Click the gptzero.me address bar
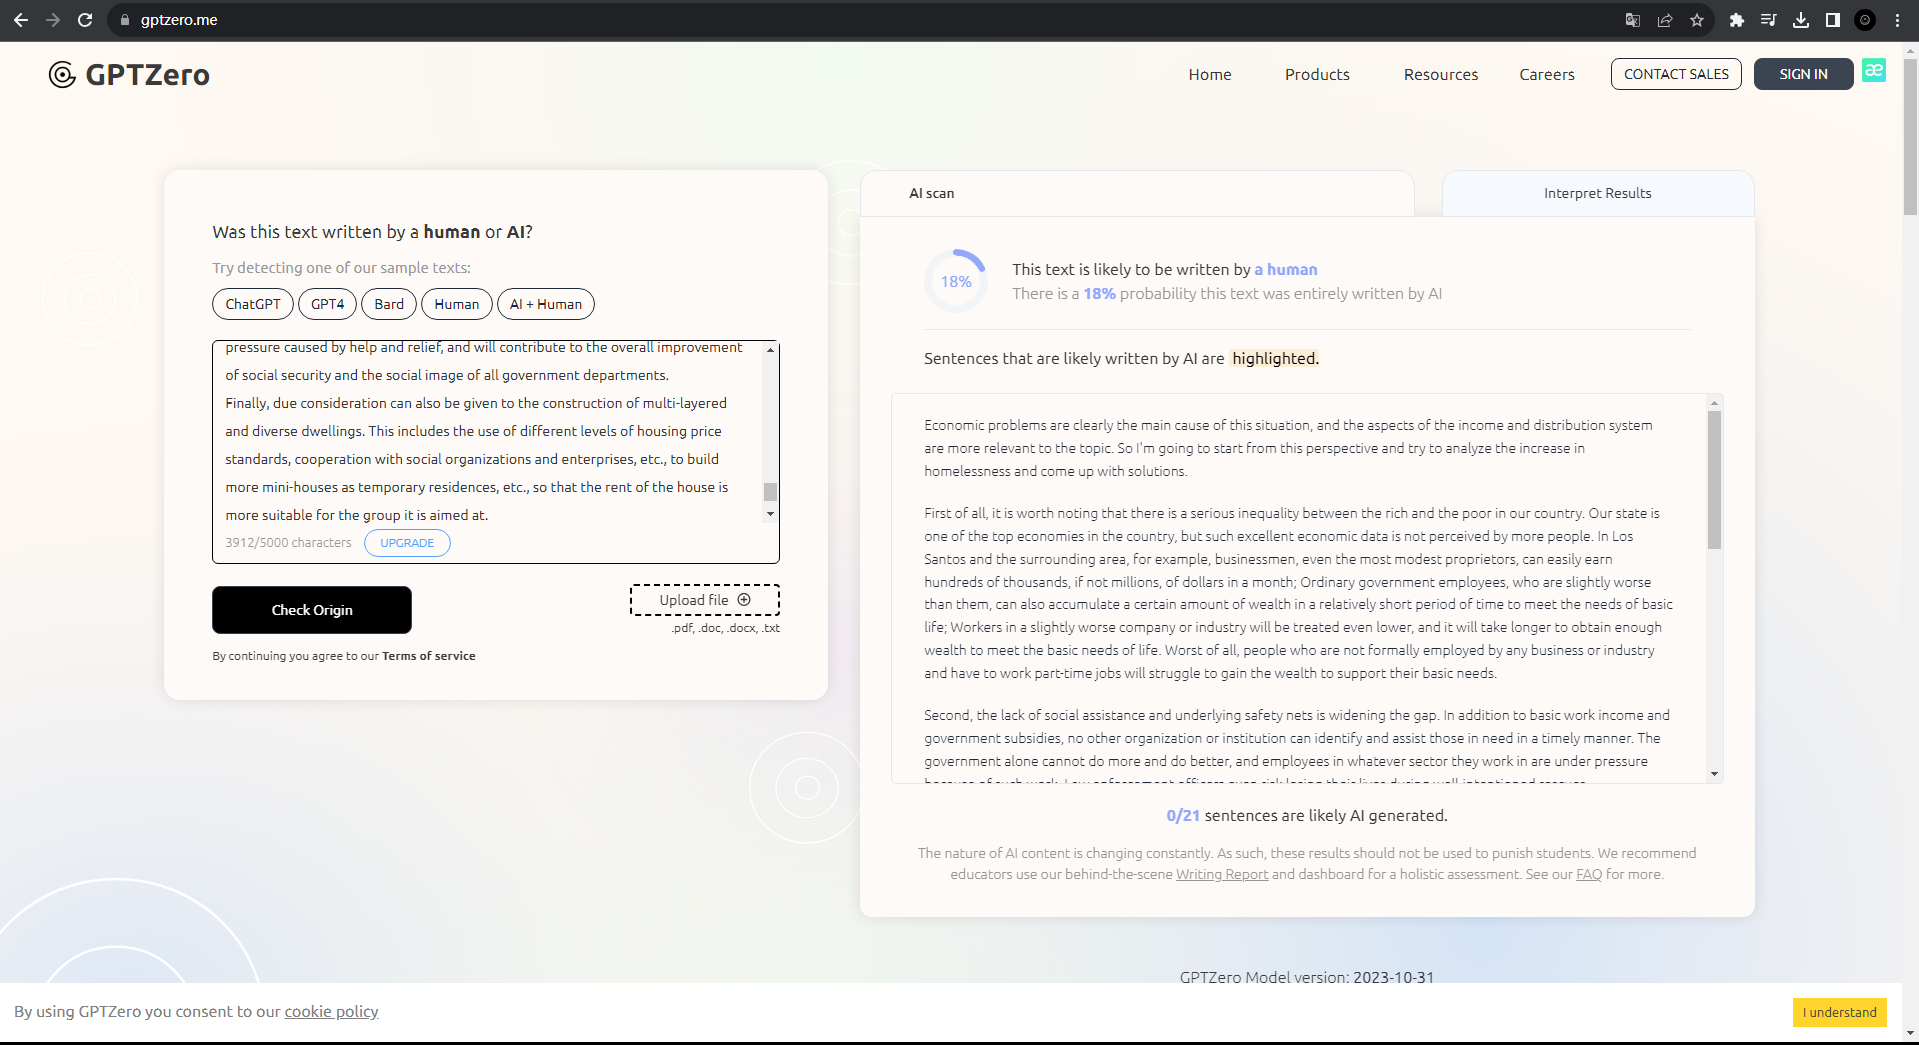The image size is (1919, 1045). (x=860, y=20)
